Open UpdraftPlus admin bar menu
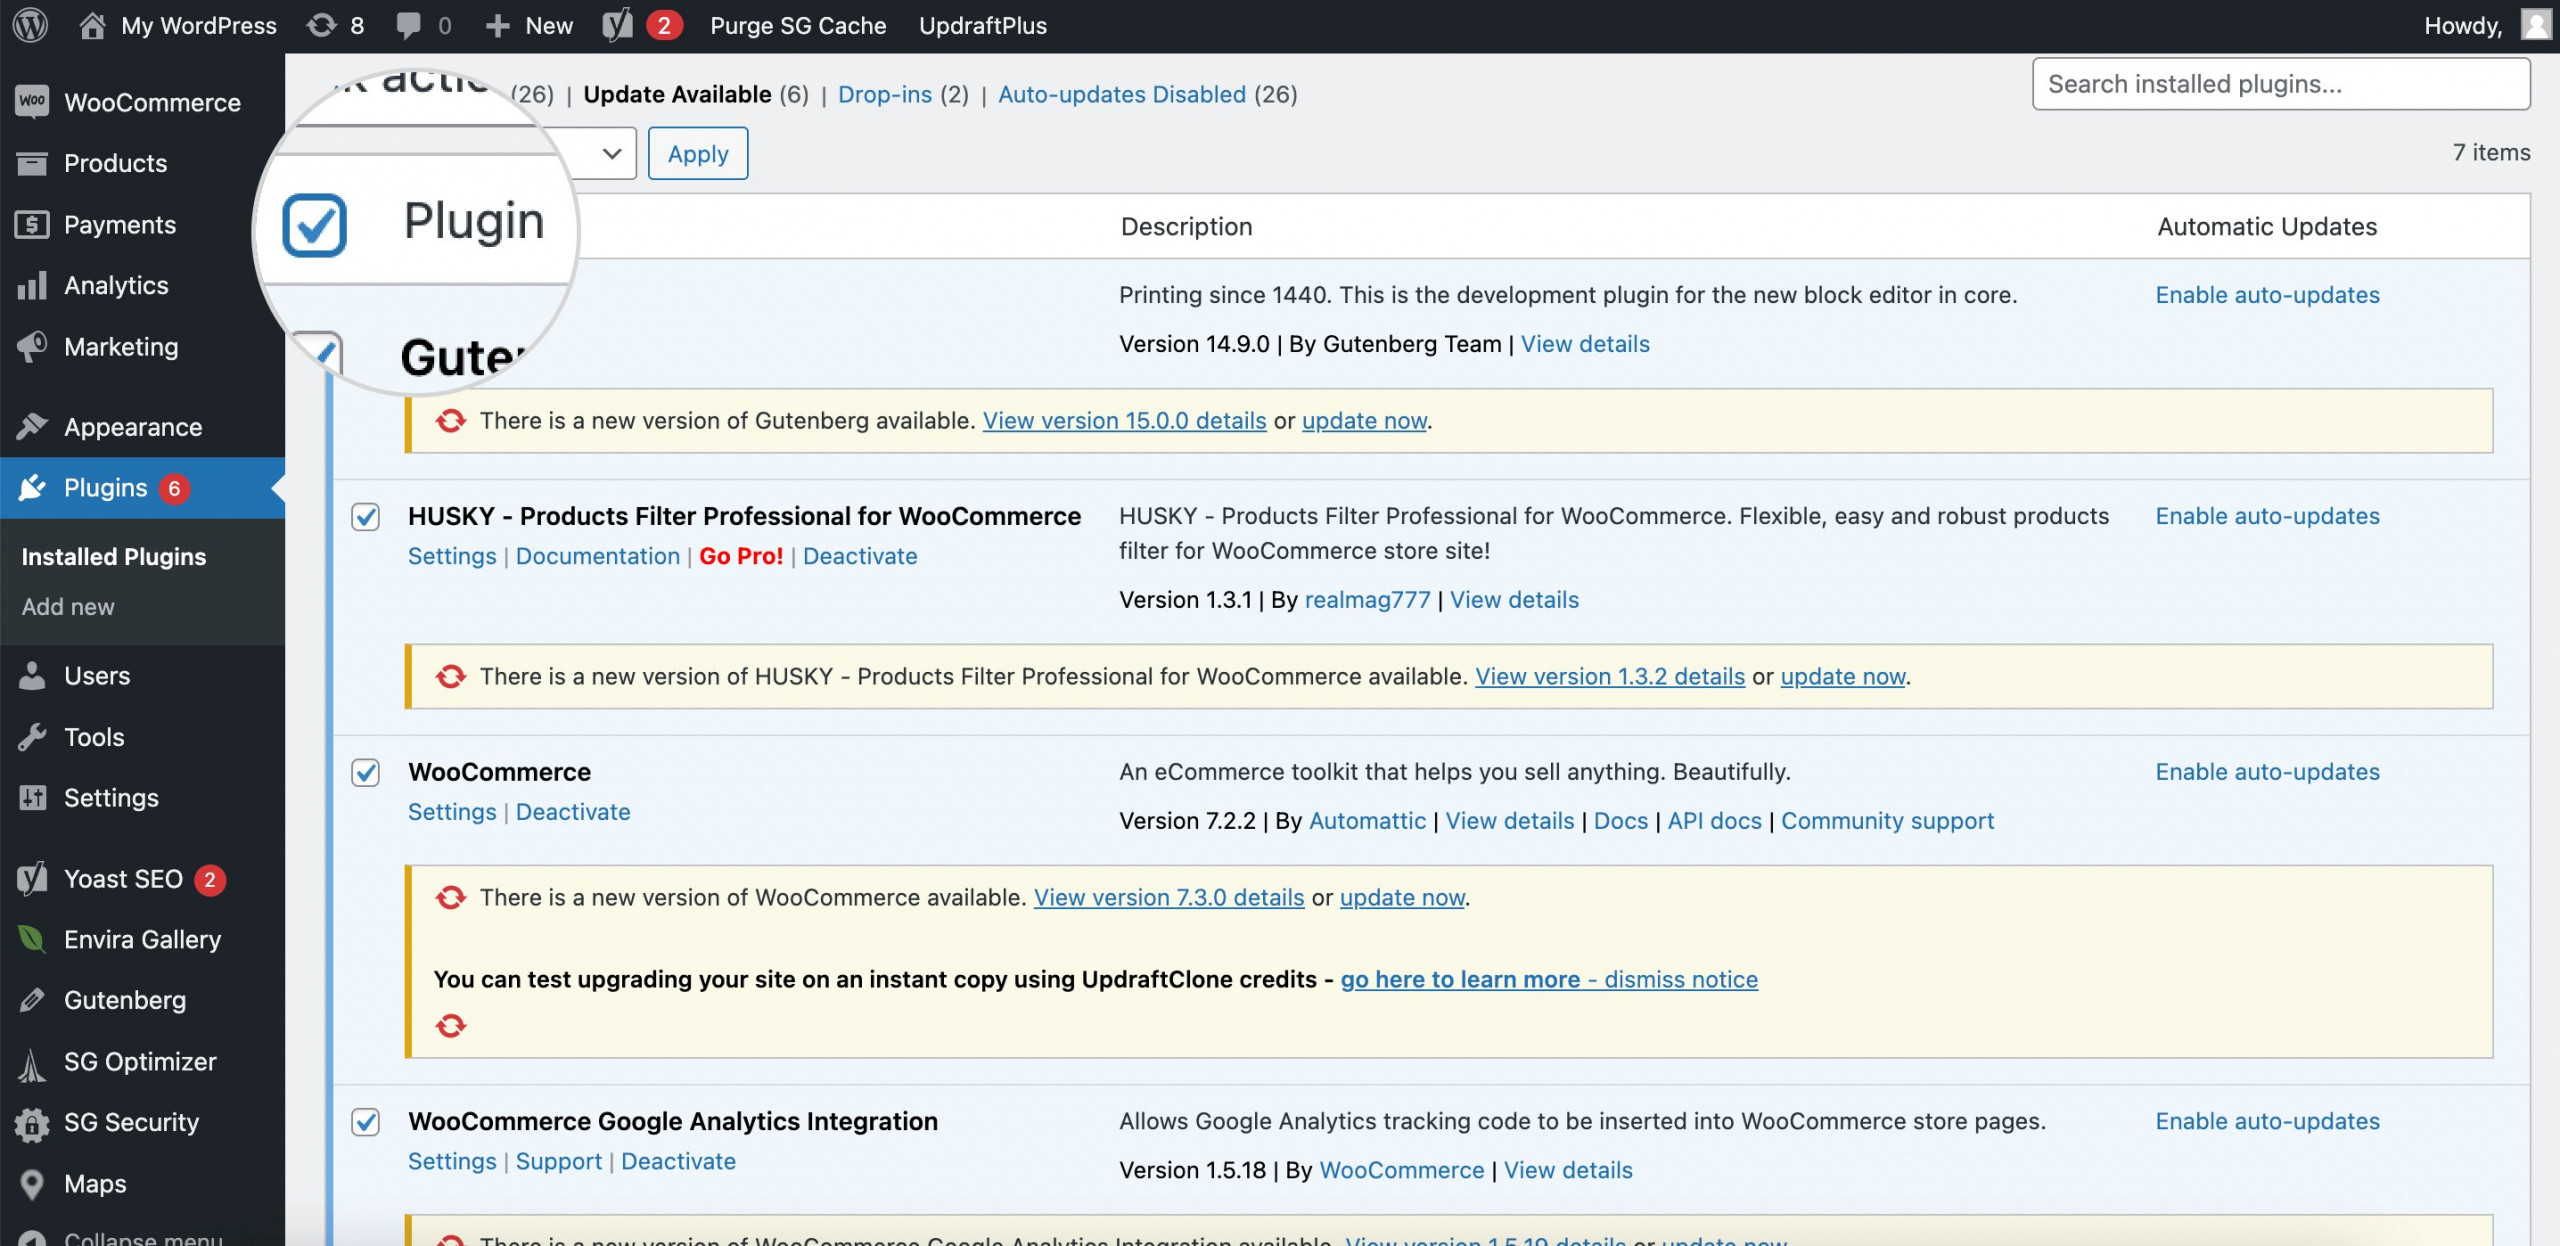The image size is (2560, 1246). click(x=983, y=25)
